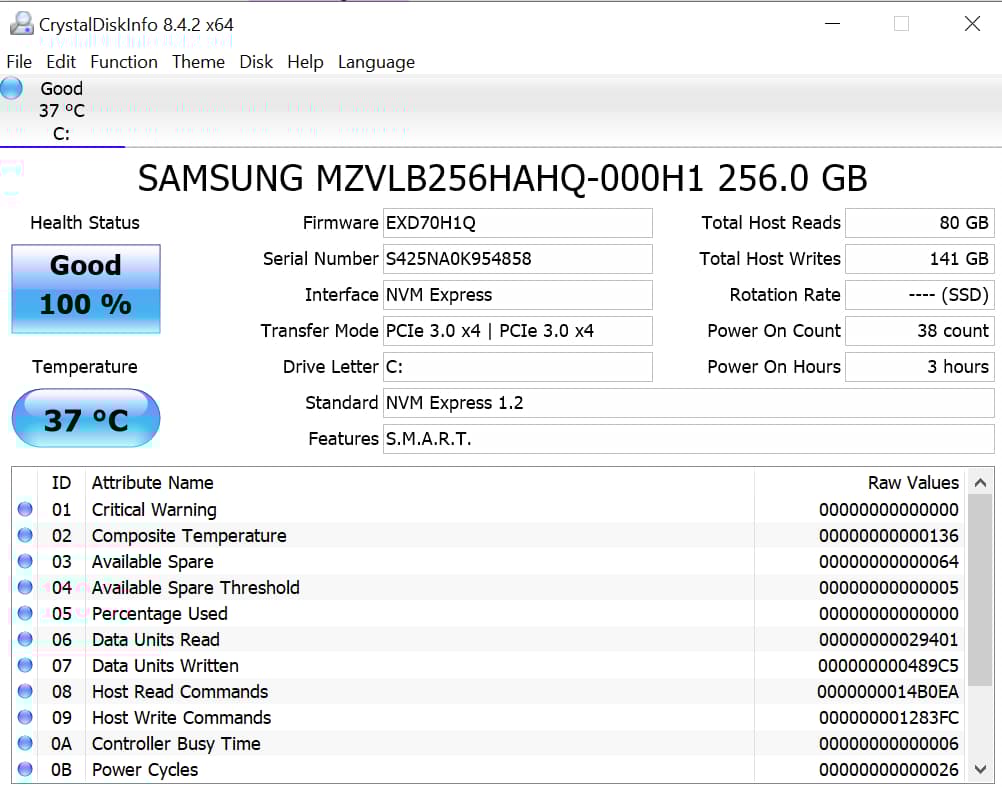Click the indicator icon for Available Spare
1002x790 pixels.
pos(25,561)
